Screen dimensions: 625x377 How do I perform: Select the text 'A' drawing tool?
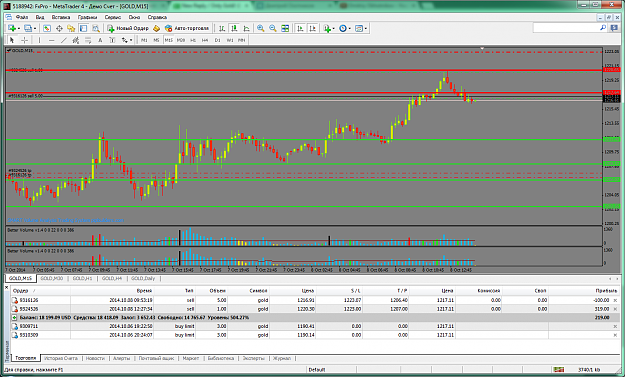coord(100,40)
